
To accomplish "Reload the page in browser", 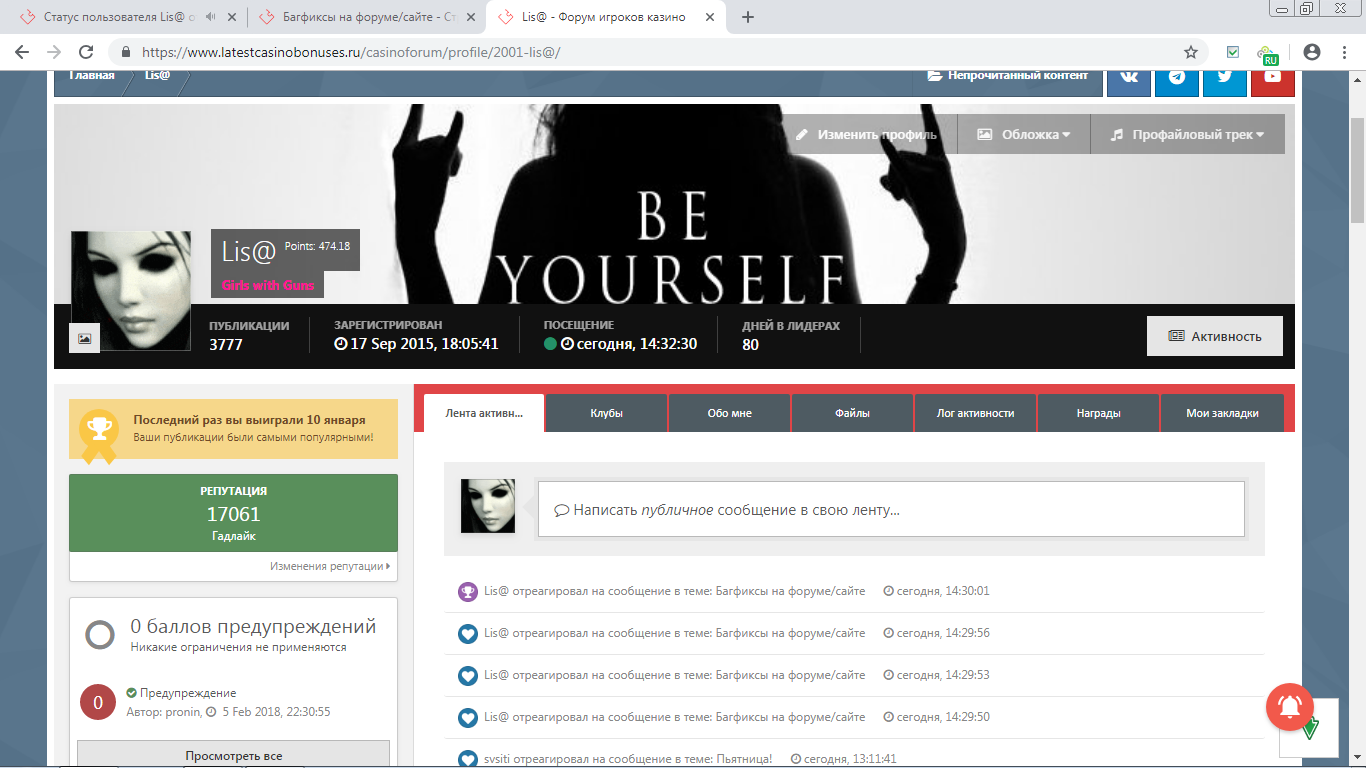I will [x=86, y=52].
